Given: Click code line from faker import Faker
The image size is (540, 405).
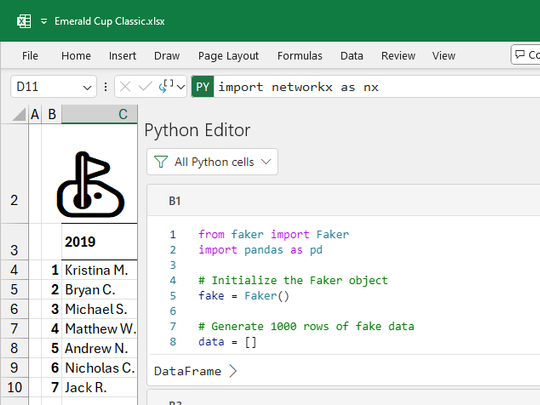Looking at the screenshot, I should click(x=273, y=234).
